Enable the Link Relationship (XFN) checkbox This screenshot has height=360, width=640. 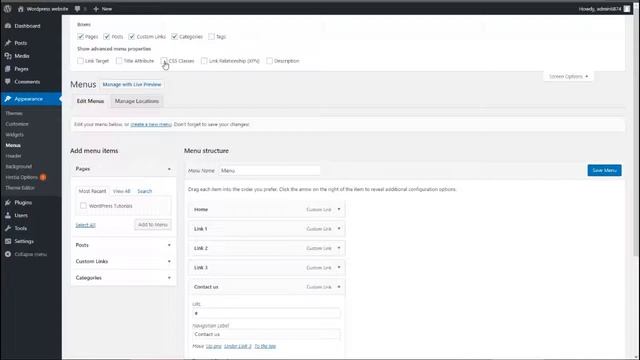point(204,61)
